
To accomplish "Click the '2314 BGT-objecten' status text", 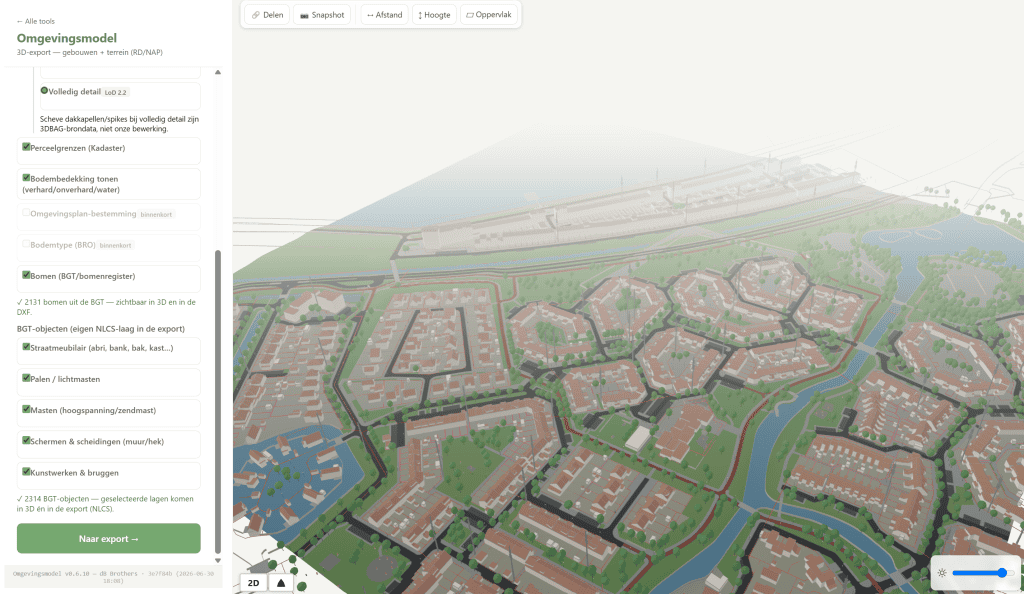I will point(105,503).
